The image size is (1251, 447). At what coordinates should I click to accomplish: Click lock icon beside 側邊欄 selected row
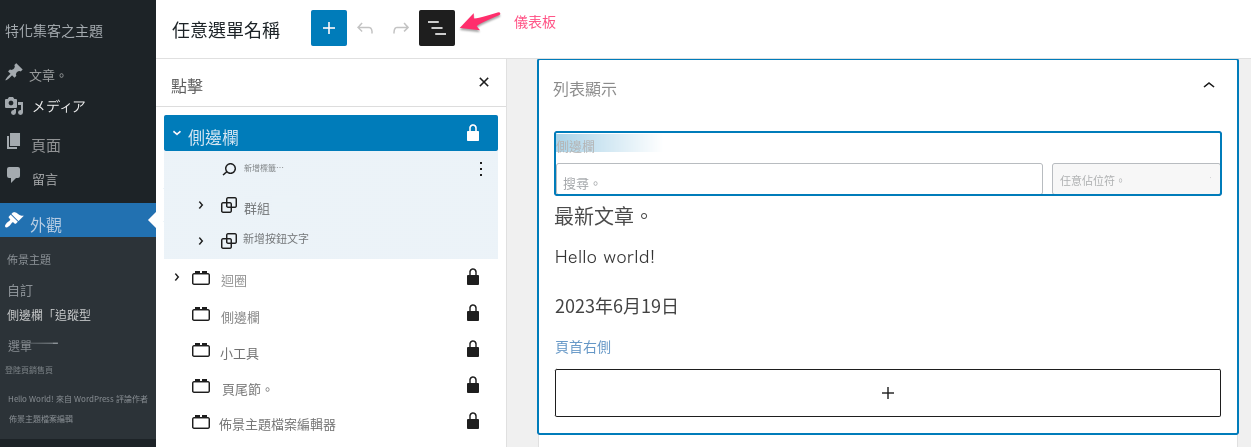tap(473, 134)
